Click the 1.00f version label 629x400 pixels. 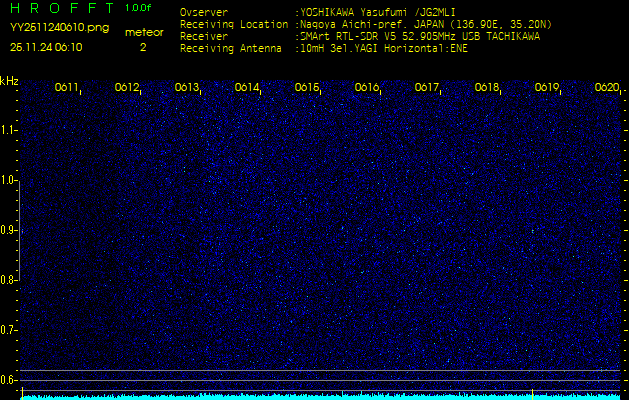click(x=139, y=8)
